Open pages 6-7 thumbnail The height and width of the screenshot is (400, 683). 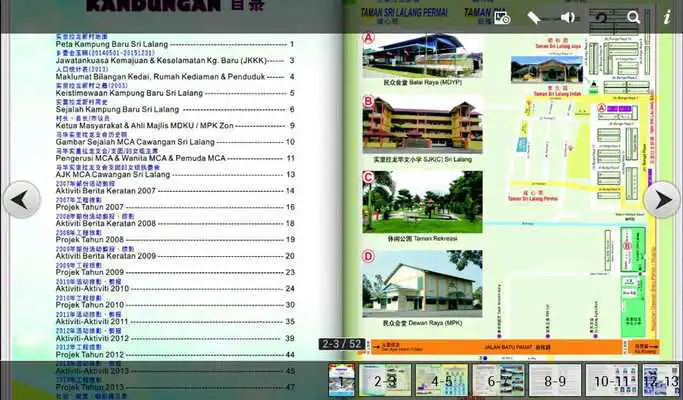[499, 380]
